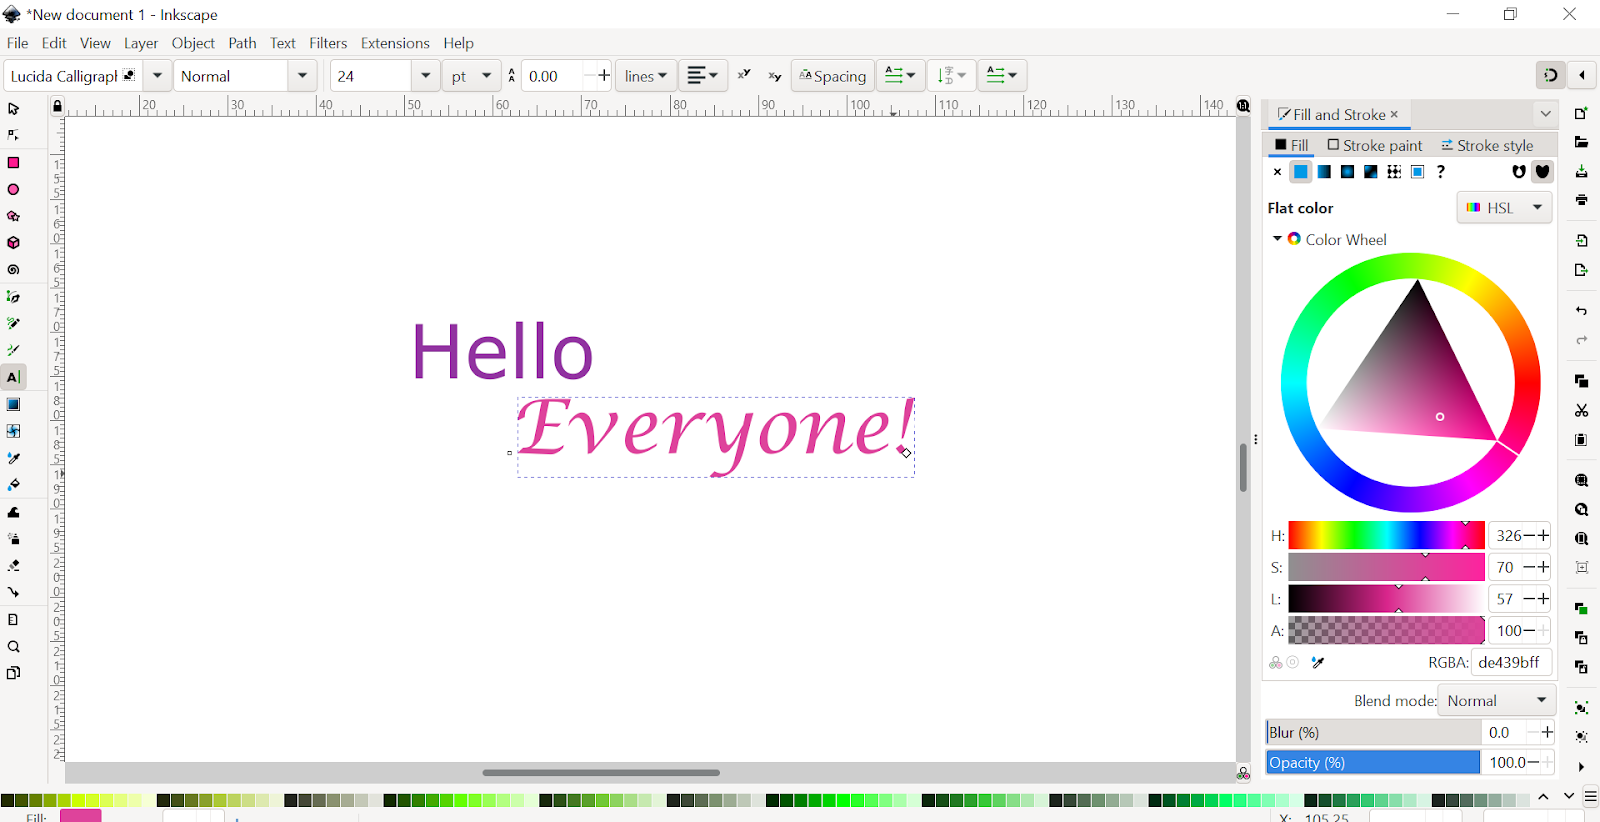Choose Pattern fill type
The image size is (1600, 822).
[x=1394, y=172]
